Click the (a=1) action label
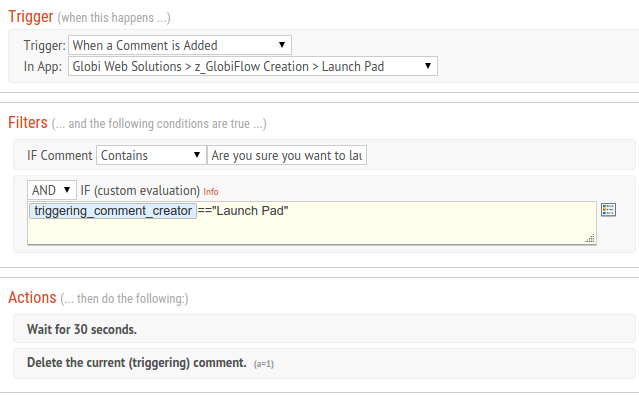Screen dimensions: 639x395 point(264,364)
